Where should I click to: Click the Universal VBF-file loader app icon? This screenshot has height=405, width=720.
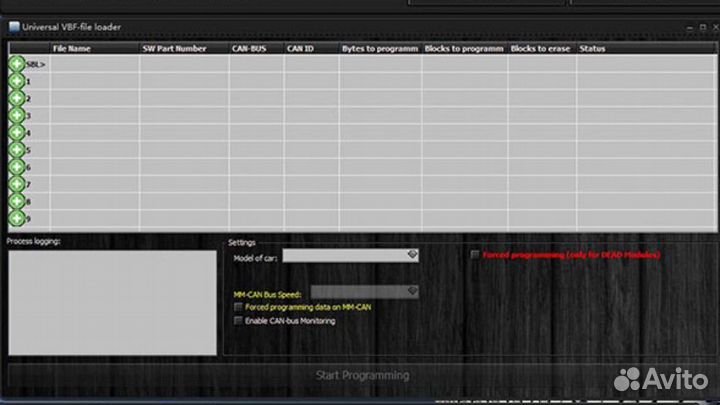(x=12, y=27)
